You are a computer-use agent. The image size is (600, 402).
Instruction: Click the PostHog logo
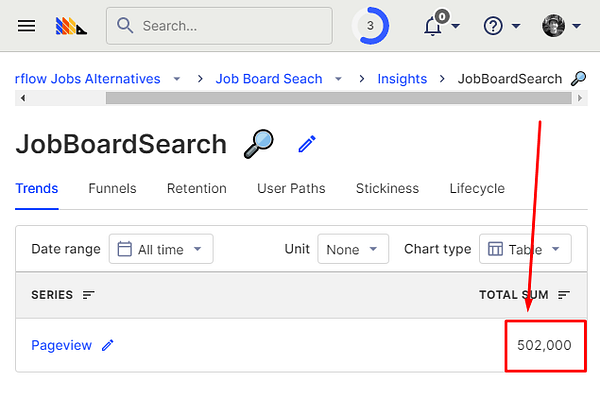pos(71,26)
